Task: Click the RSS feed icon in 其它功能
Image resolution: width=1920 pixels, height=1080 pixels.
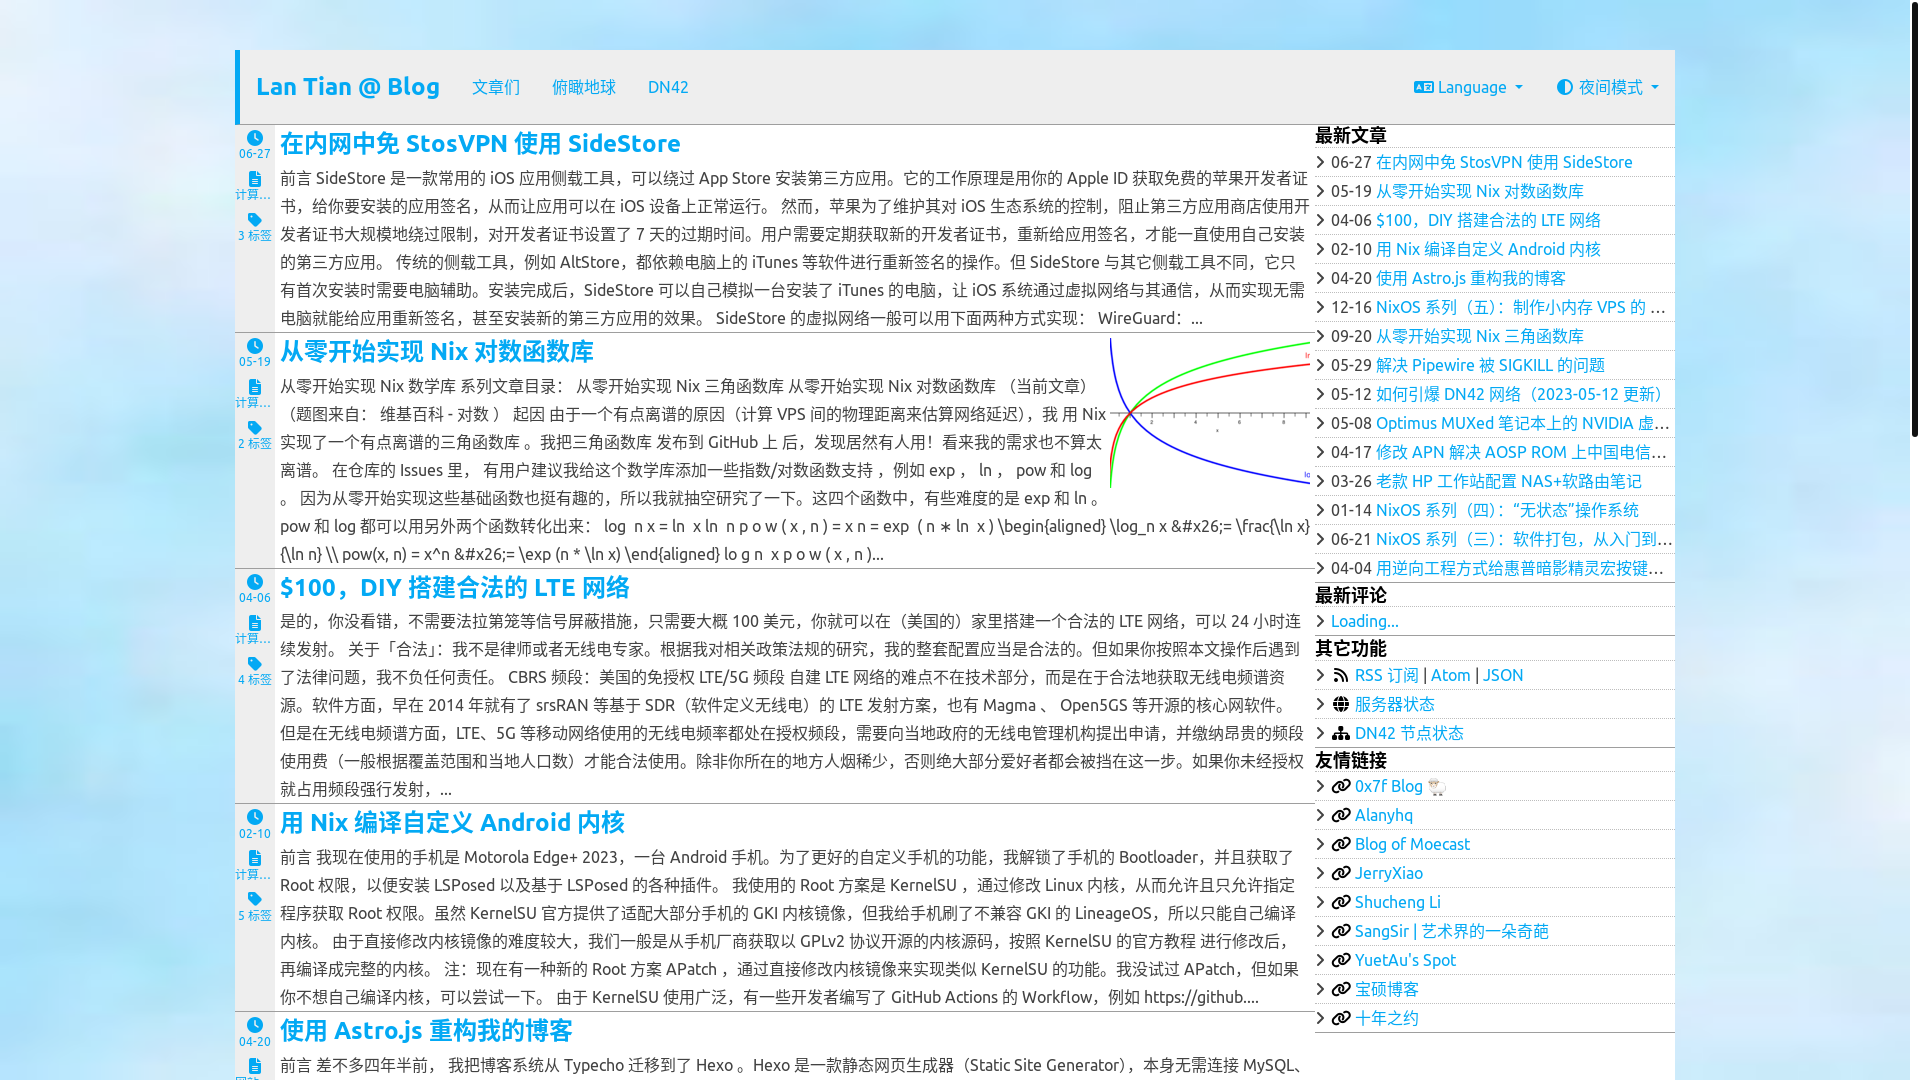Action: [x=1341, y=676]
